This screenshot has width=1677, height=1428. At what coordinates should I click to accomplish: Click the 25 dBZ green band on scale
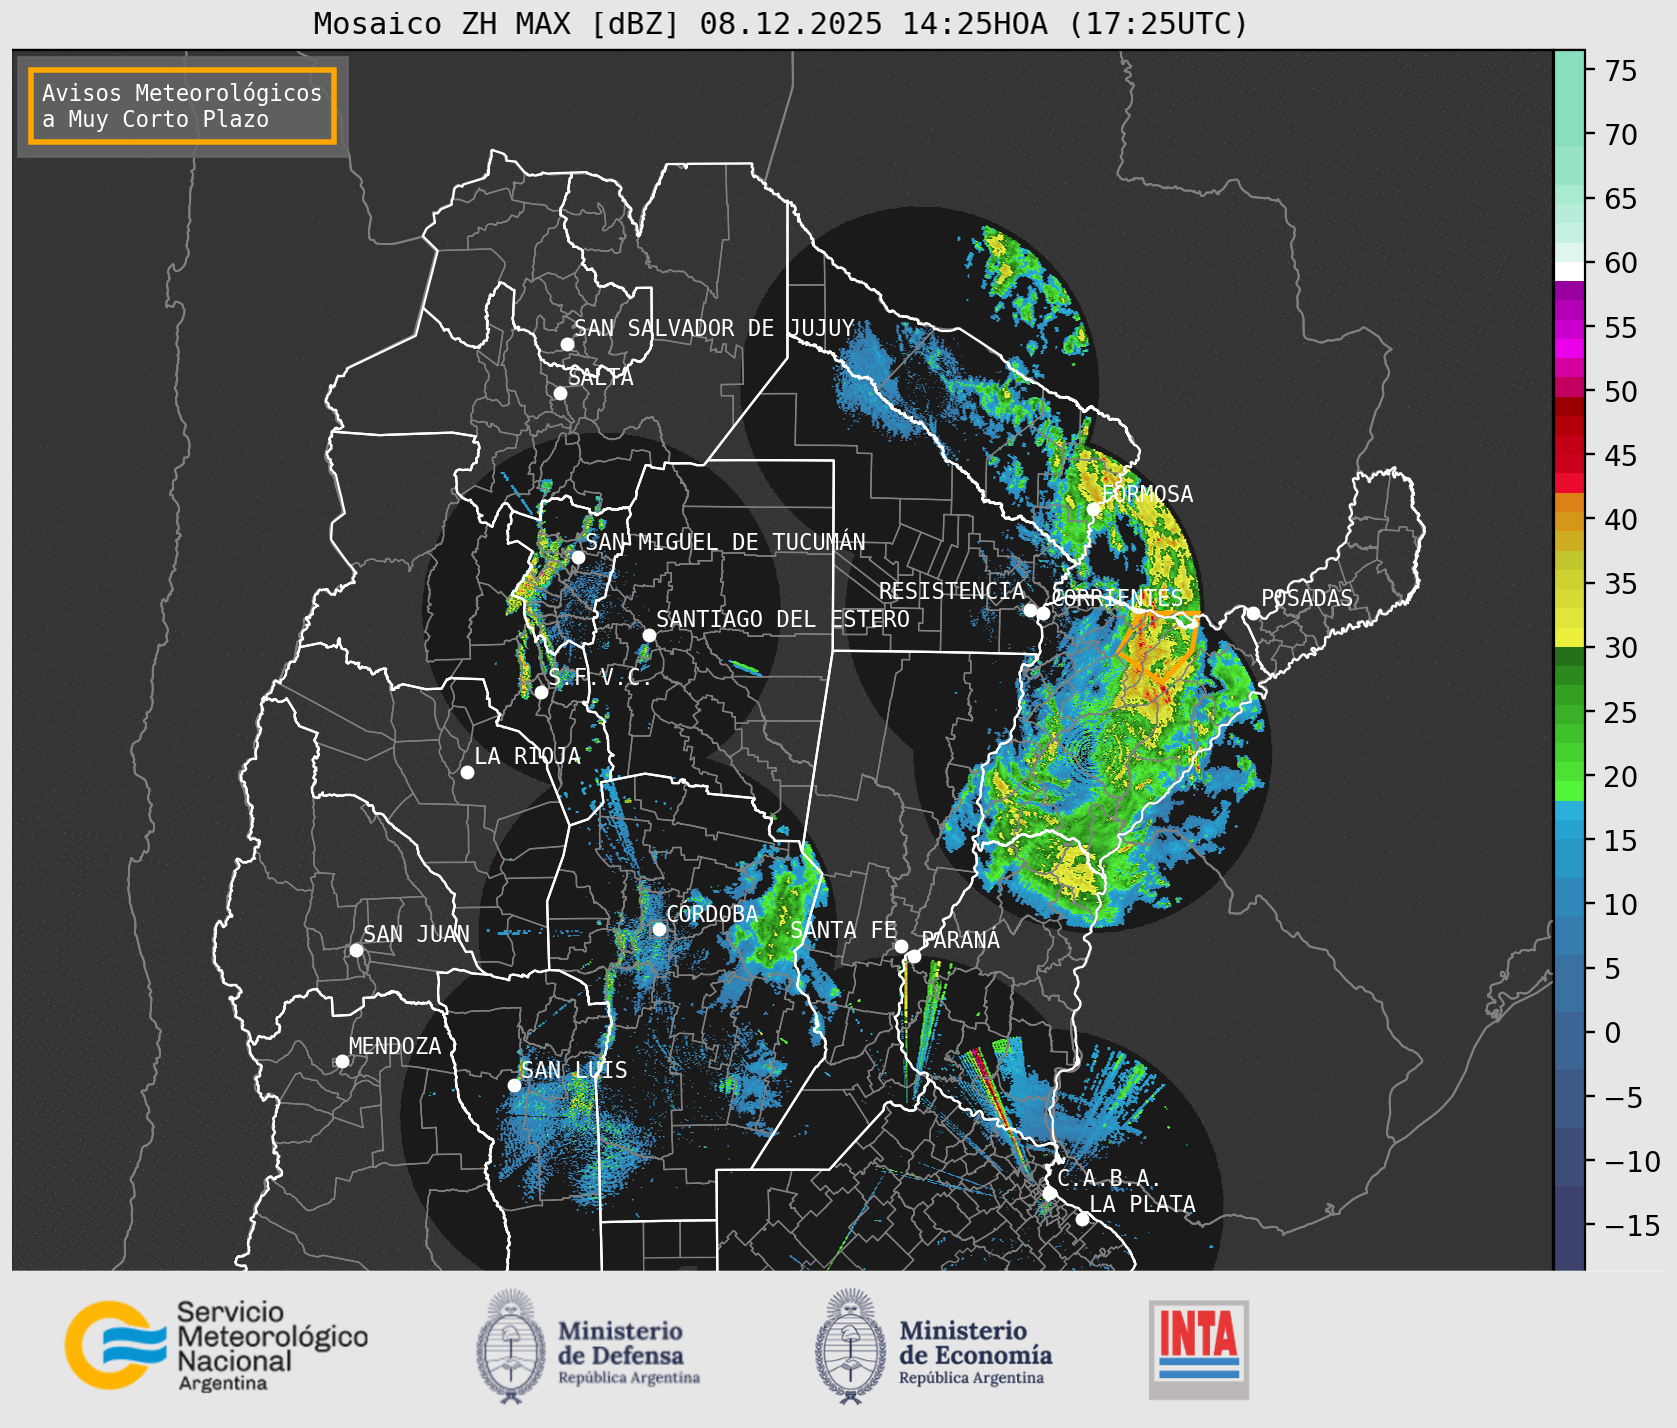pos(1570,713)
